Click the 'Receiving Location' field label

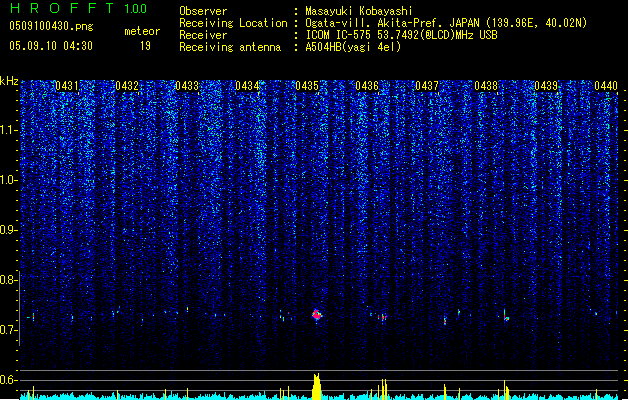(x=233, y=23)
